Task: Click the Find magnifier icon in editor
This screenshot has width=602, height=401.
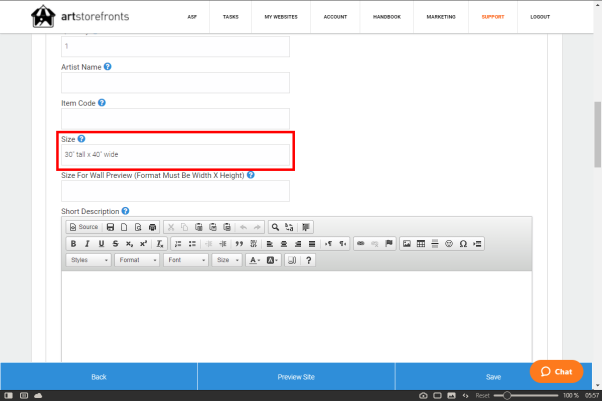Action: 274,227
